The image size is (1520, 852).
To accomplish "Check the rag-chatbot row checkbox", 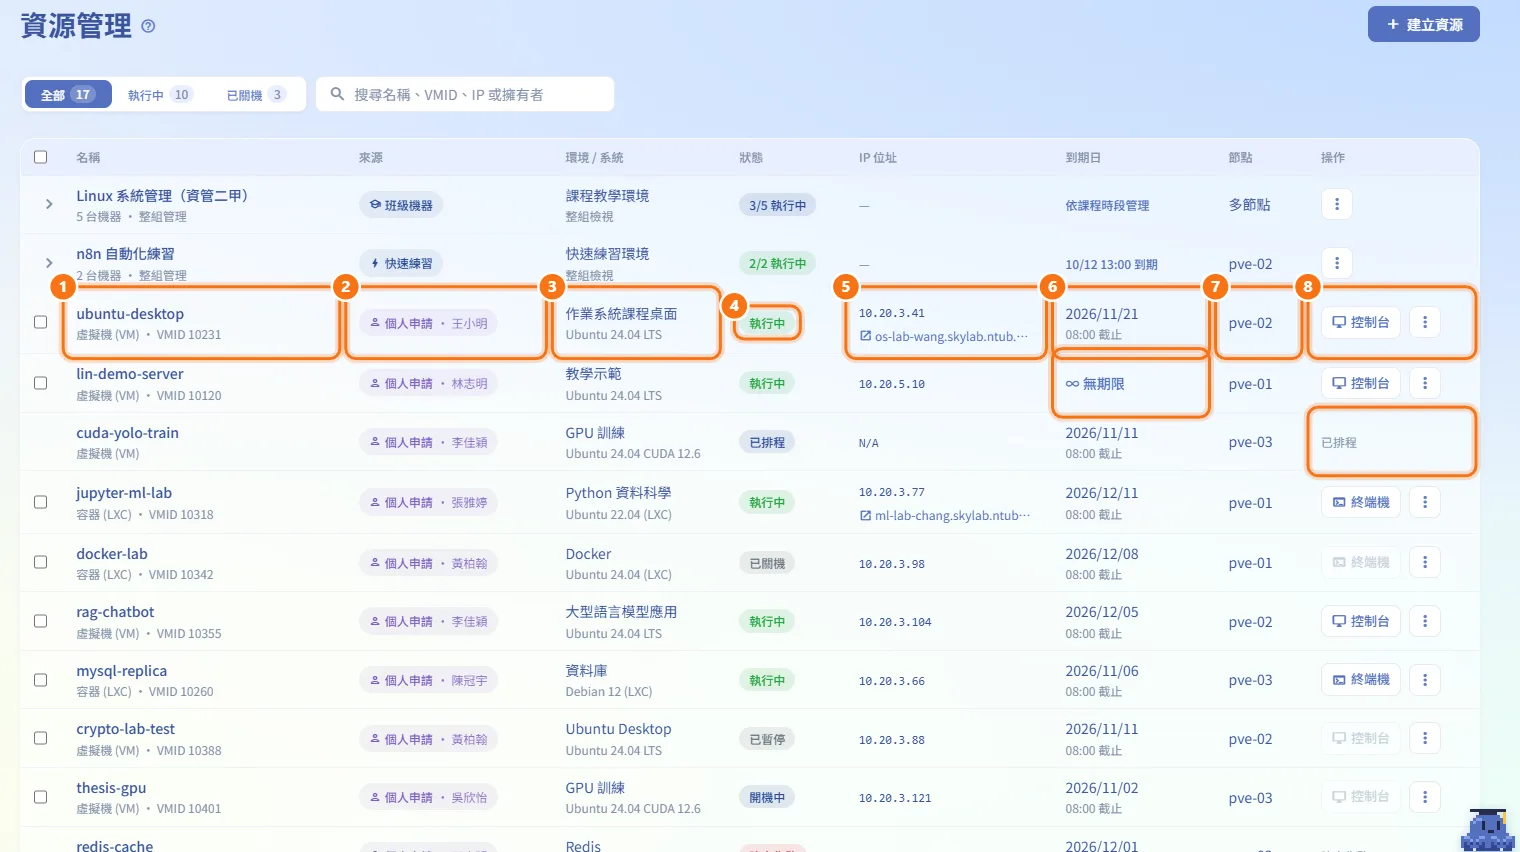I will [x=41, y=621].
